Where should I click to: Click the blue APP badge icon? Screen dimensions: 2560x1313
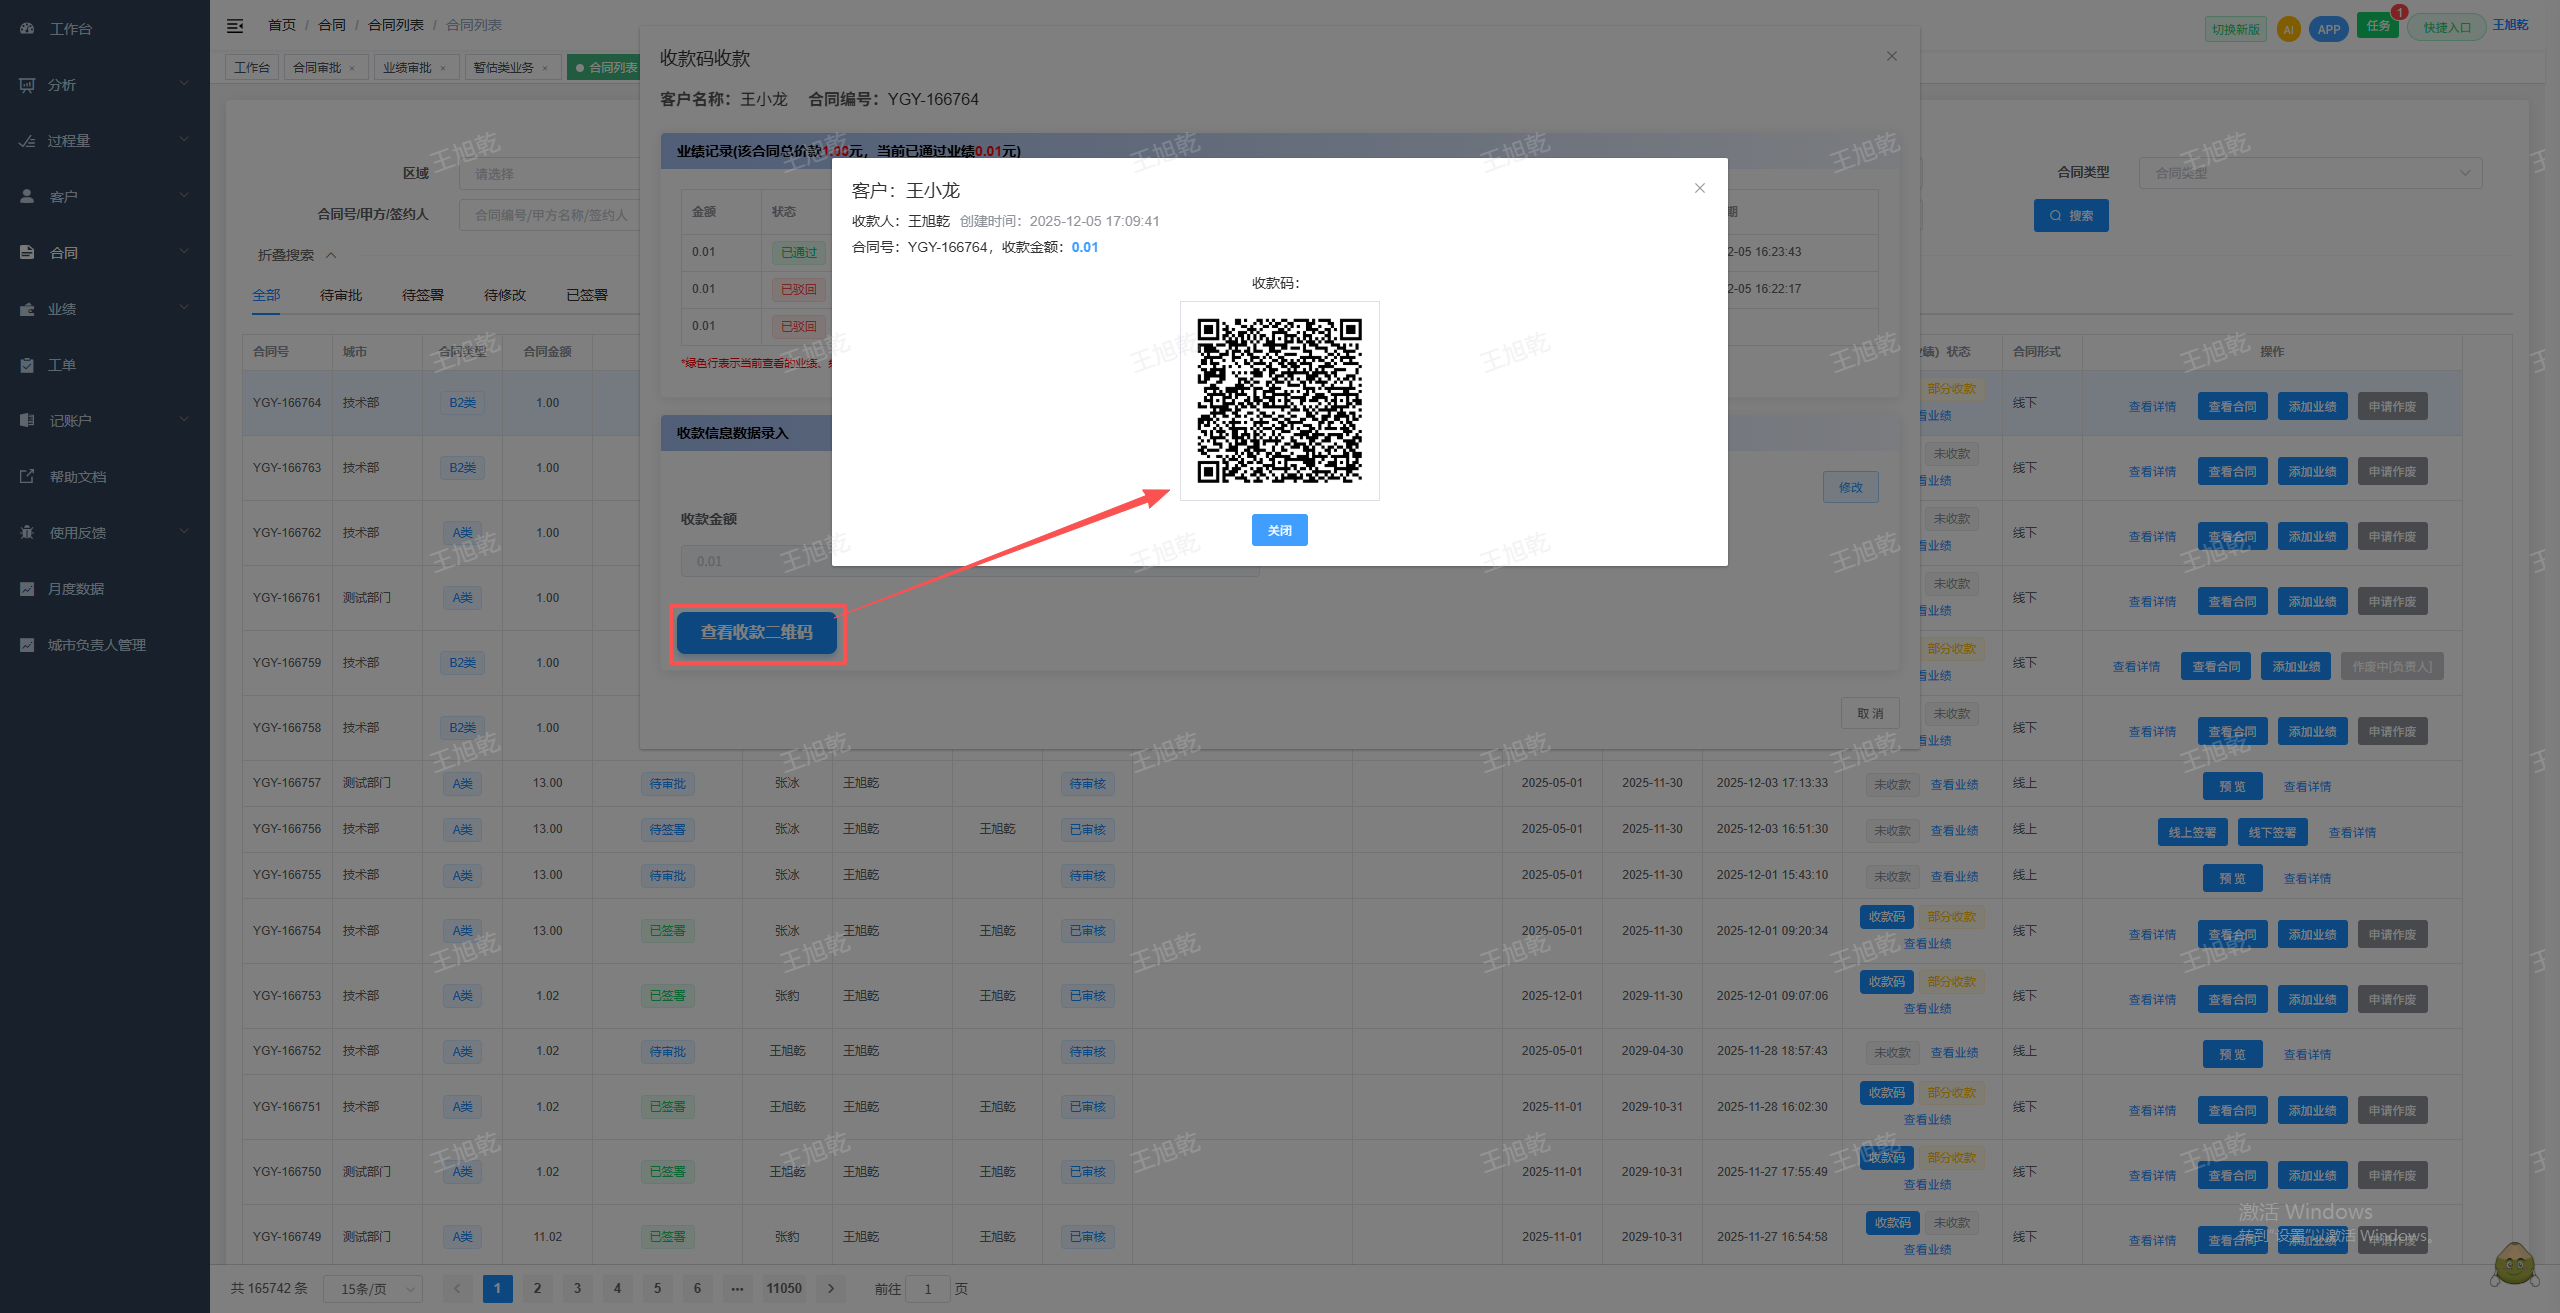2328,29
